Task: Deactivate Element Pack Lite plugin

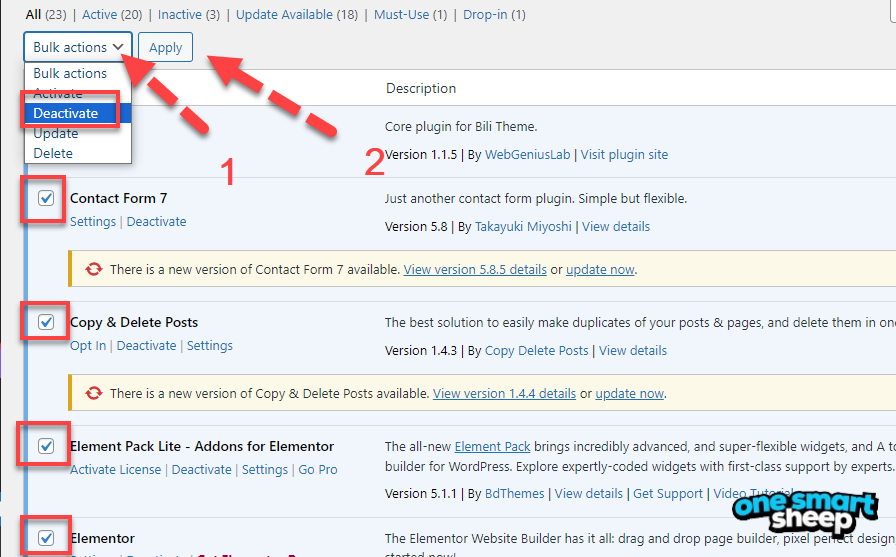Action: [202, 470]
